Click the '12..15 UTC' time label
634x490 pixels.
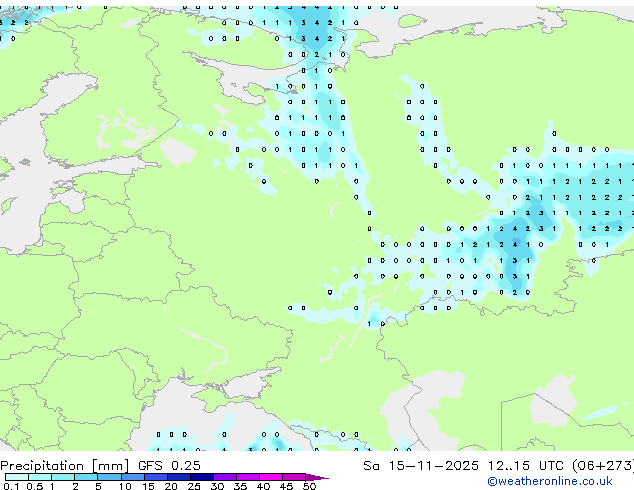tap(526, 466)
